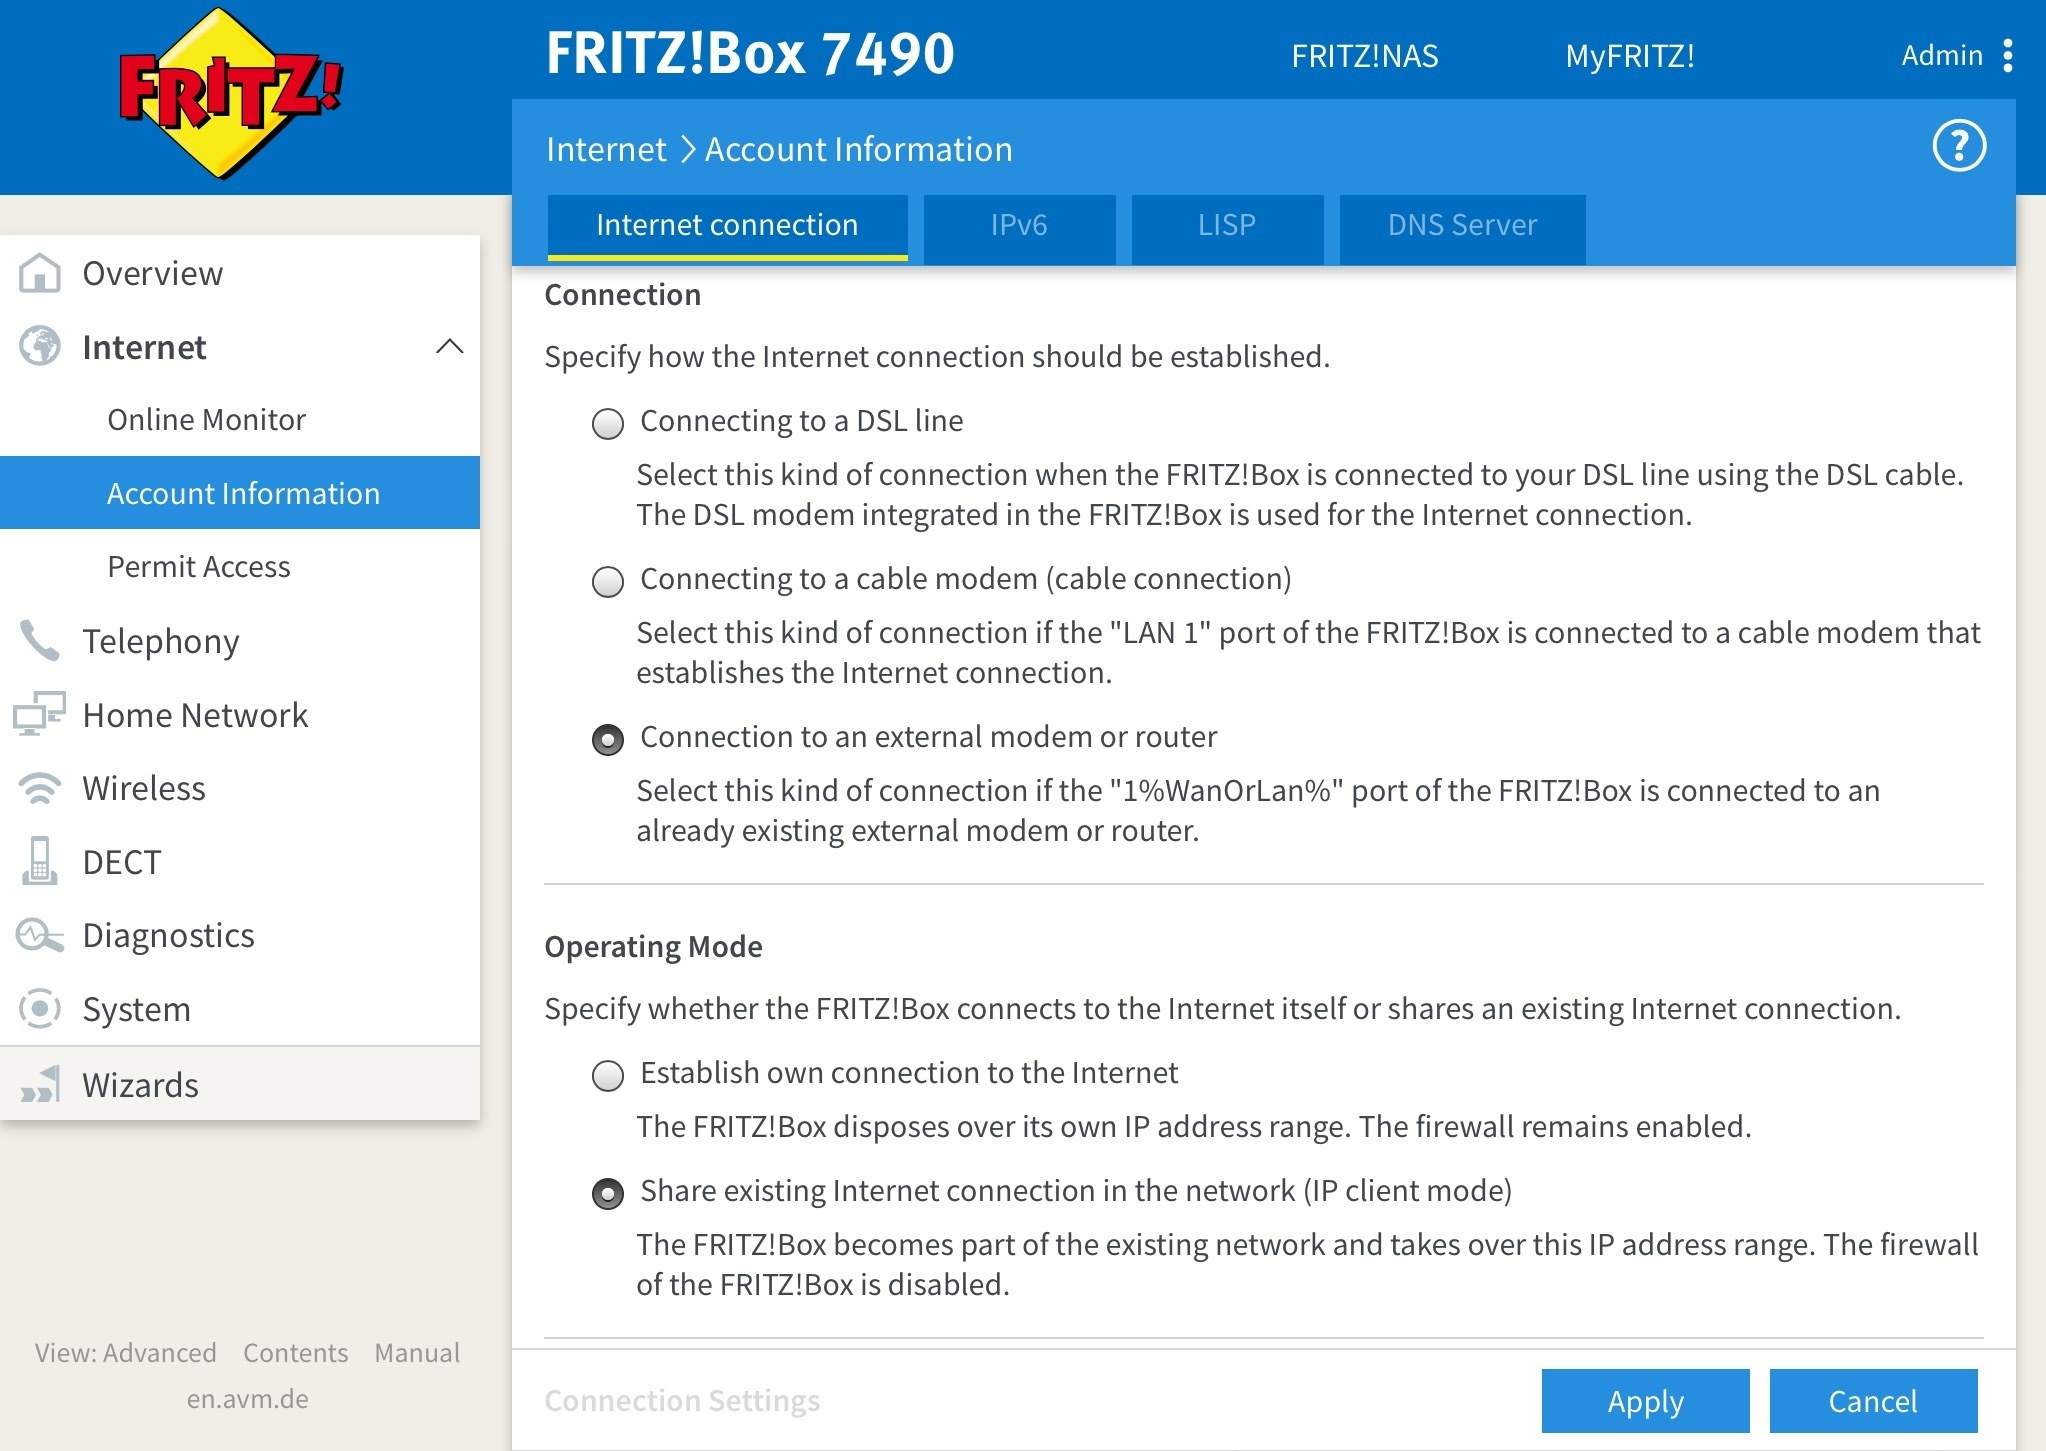Choose 'Establish own connection to the Internet'
The width and height of the screenshot is (2046, 1451).
608,1076
